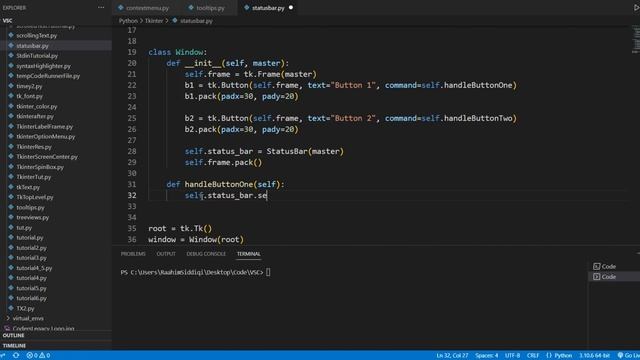Screen dimensions: 640x360
Task: Open timey2.py from Explorer
Action: (x=29, y=86)
